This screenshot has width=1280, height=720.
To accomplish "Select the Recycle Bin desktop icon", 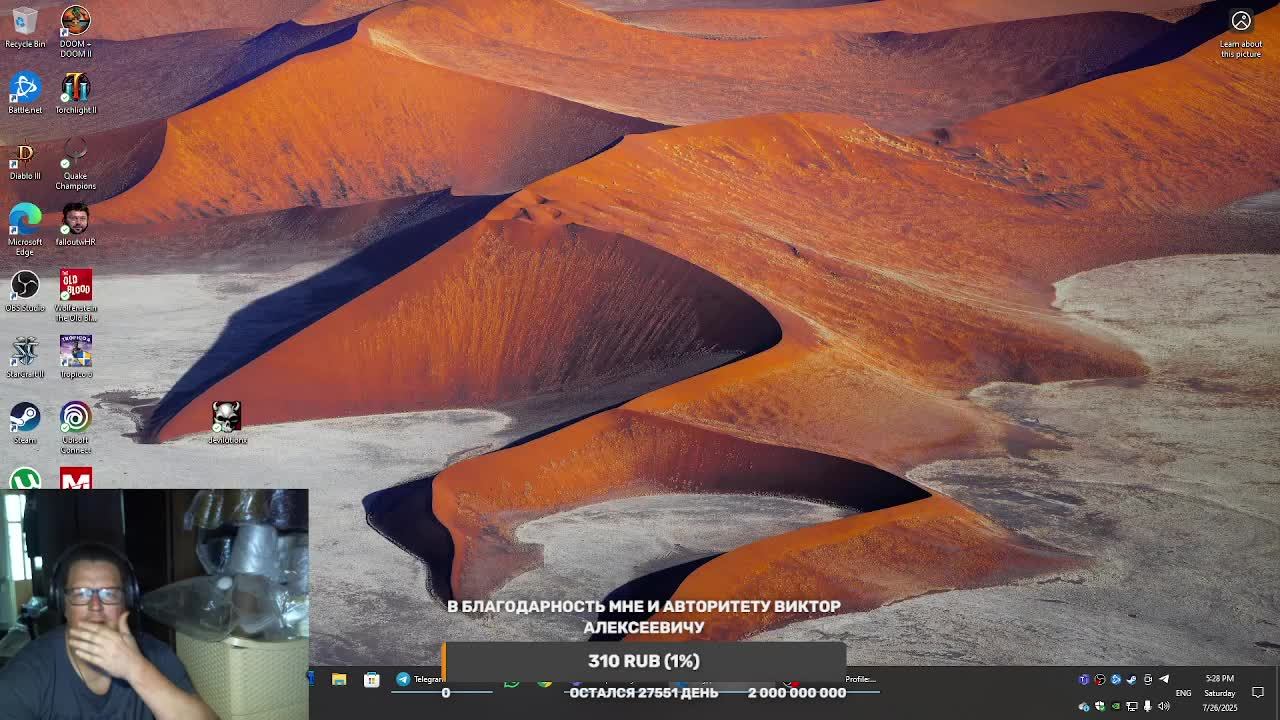I will click(25, 28).
